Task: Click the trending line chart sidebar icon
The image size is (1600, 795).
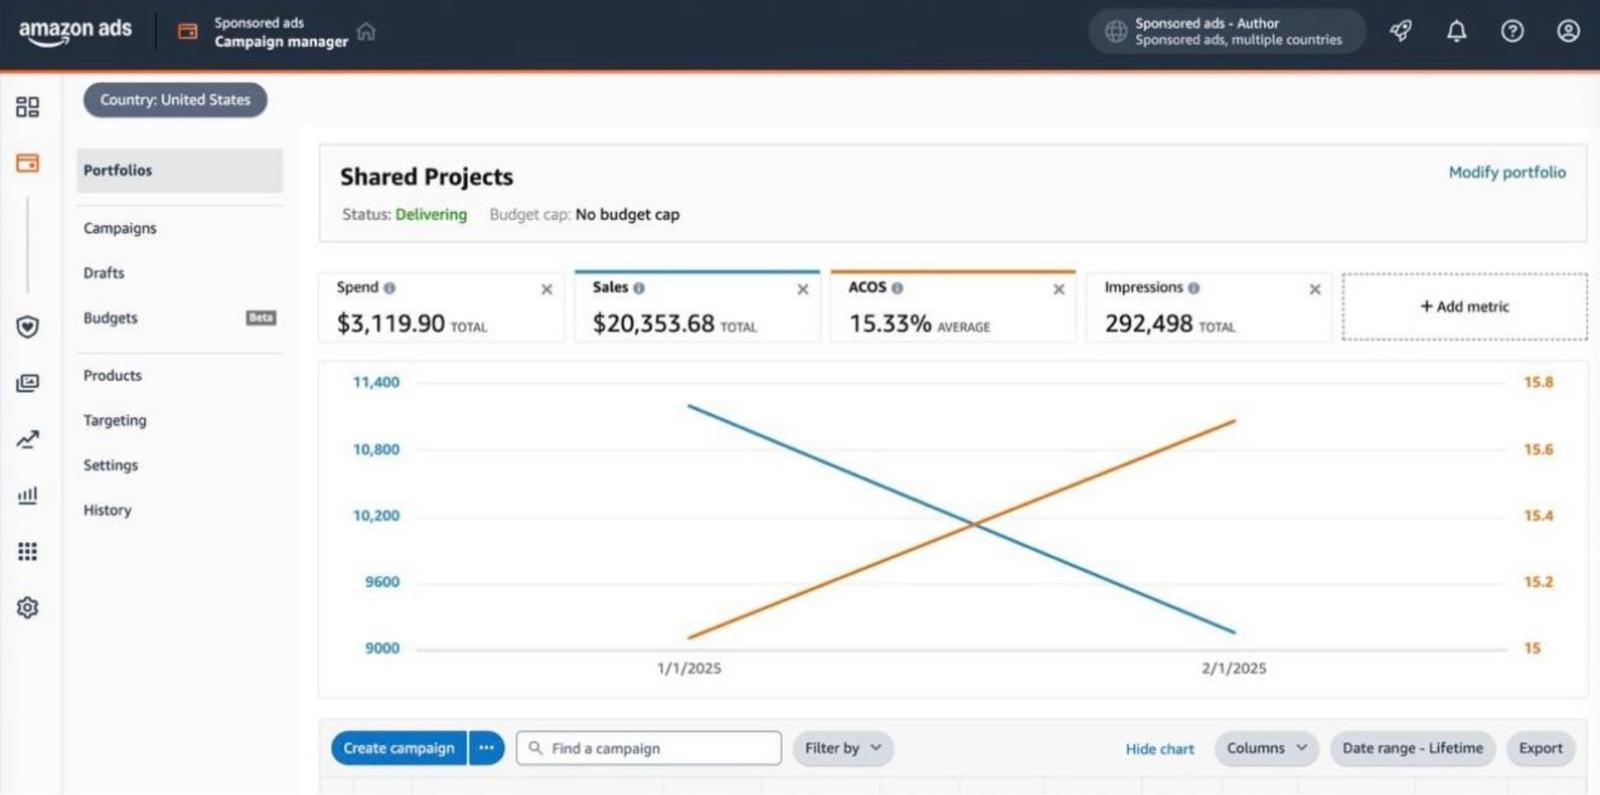Action: click(x=28, y=439)
